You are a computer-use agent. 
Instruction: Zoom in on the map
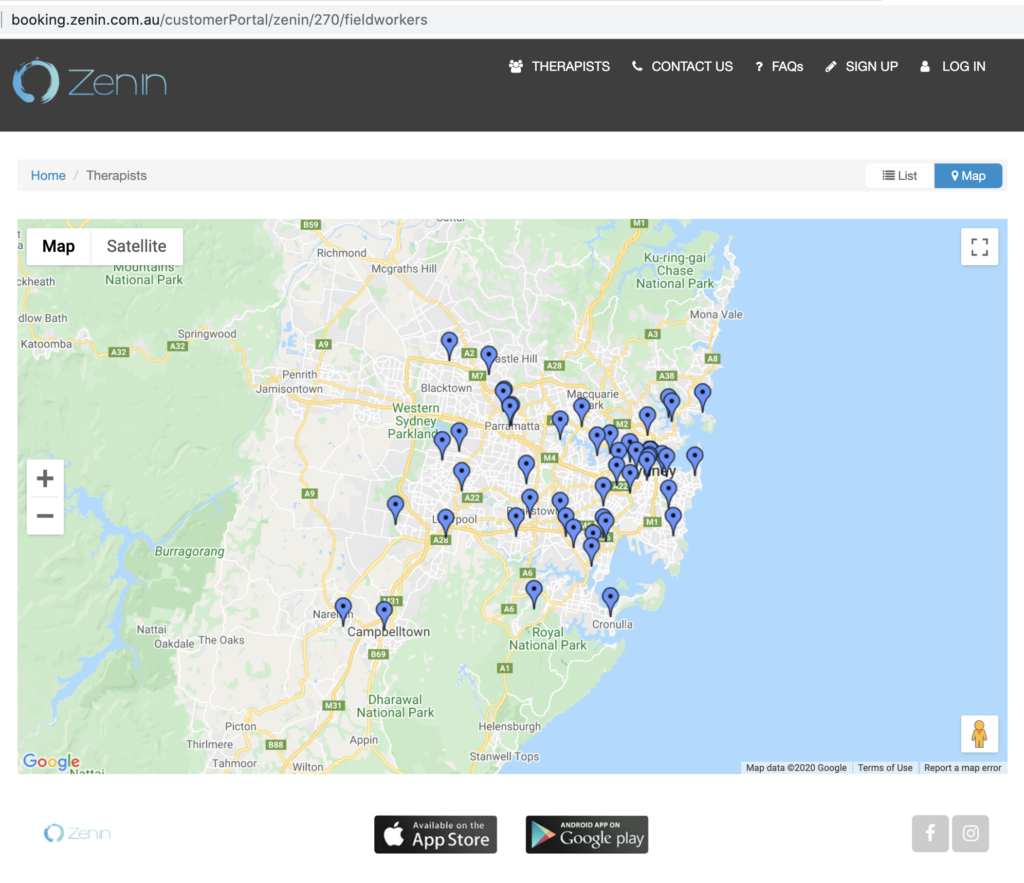tap(45, 479)
